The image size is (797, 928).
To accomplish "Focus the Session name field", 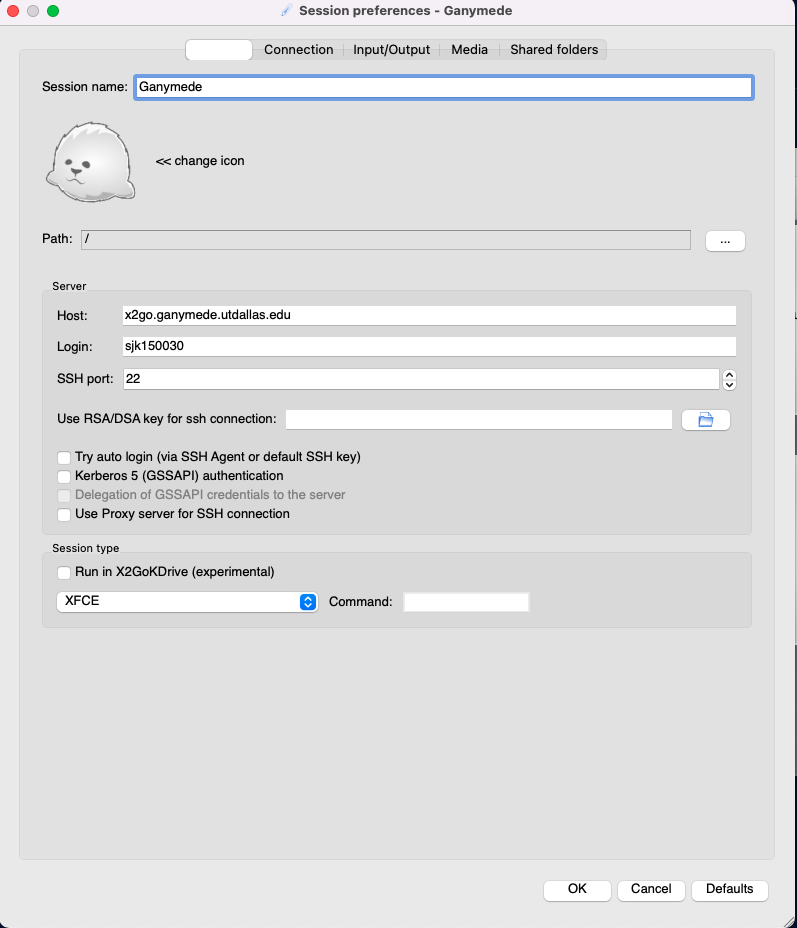I will coord(443,87).
